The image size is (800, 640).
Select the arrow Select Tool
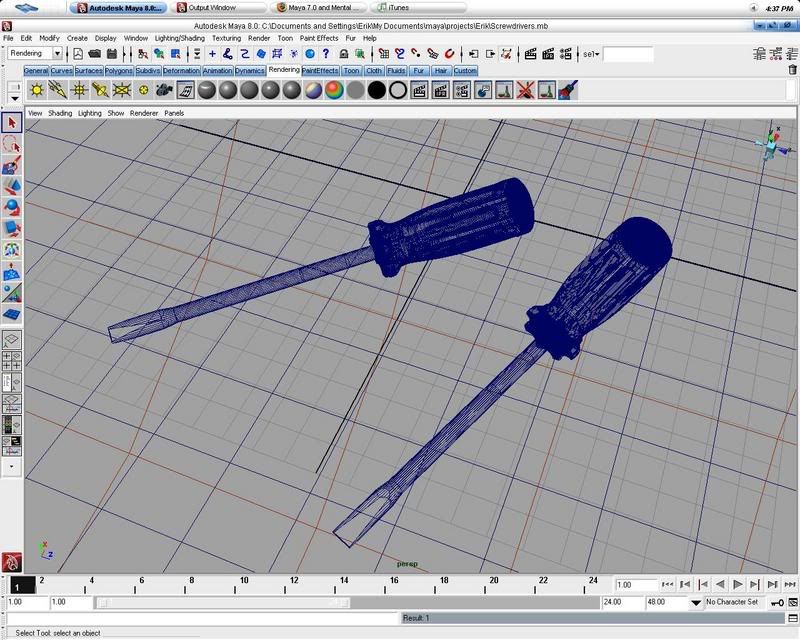(x=12, y=122)
